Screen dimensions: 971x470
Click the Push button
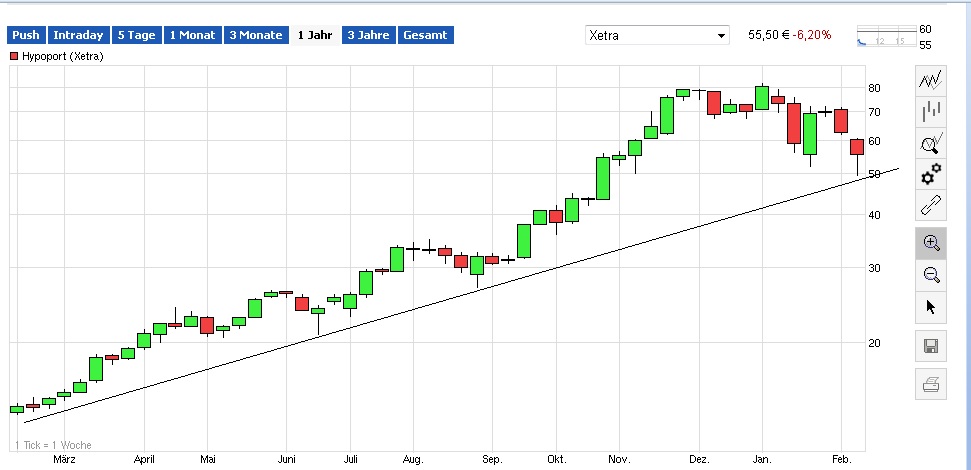coord(26,35)
